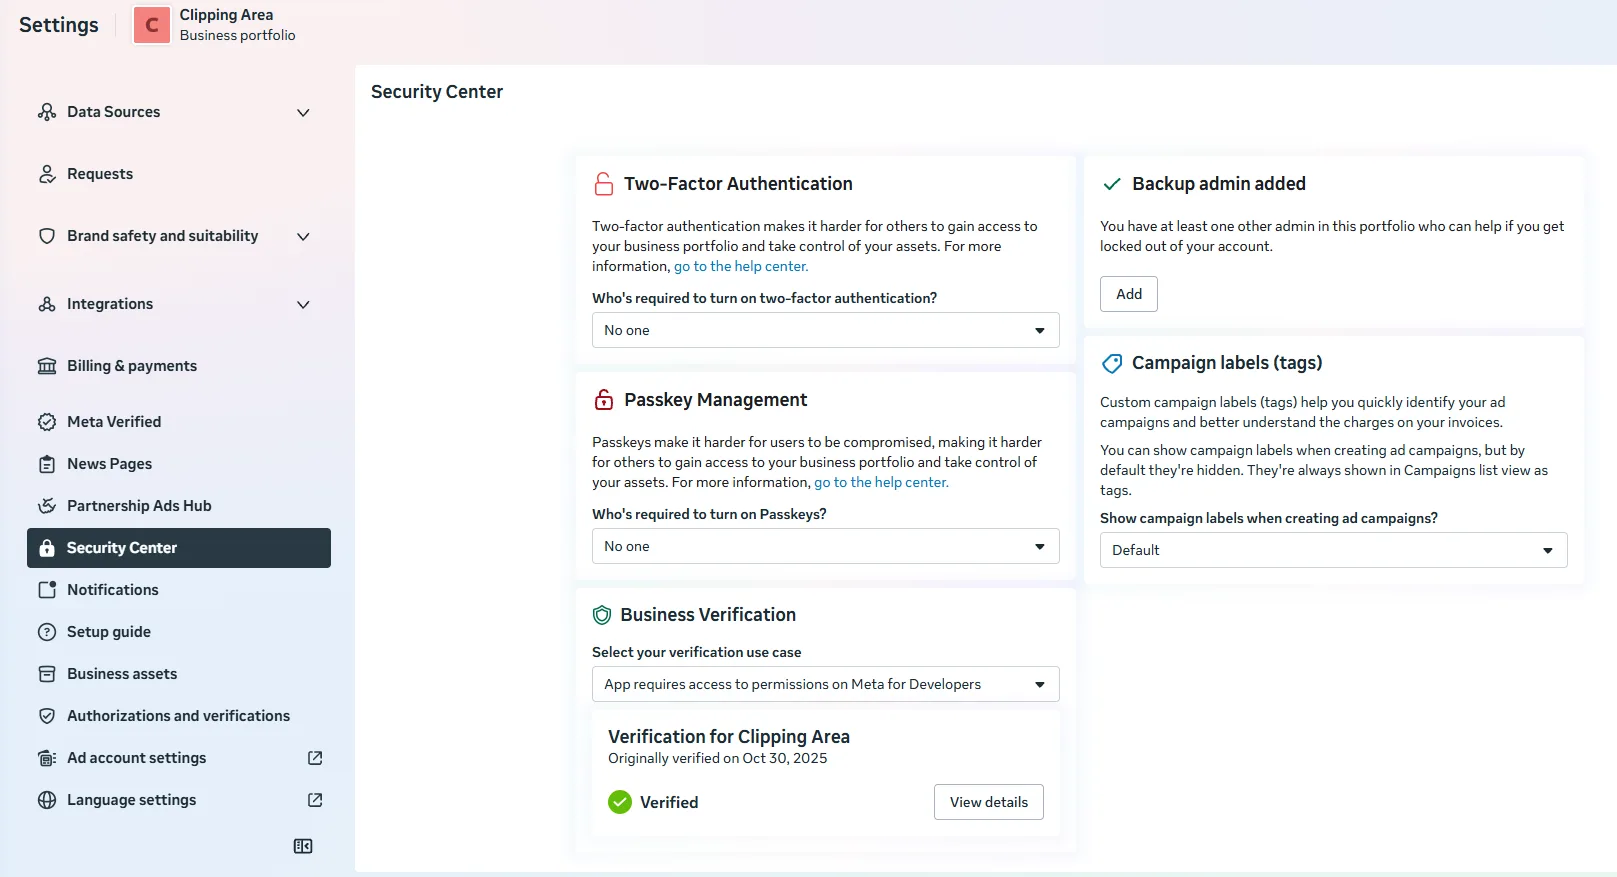Click the Billing & payments bank icon
The width and height of the screenshot is (1617, 877).
tap(47, 366)
